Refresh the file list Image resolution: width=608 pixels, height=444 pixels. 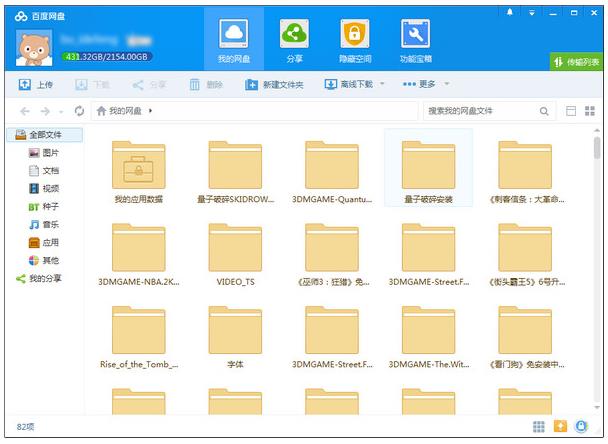point(79,111)
